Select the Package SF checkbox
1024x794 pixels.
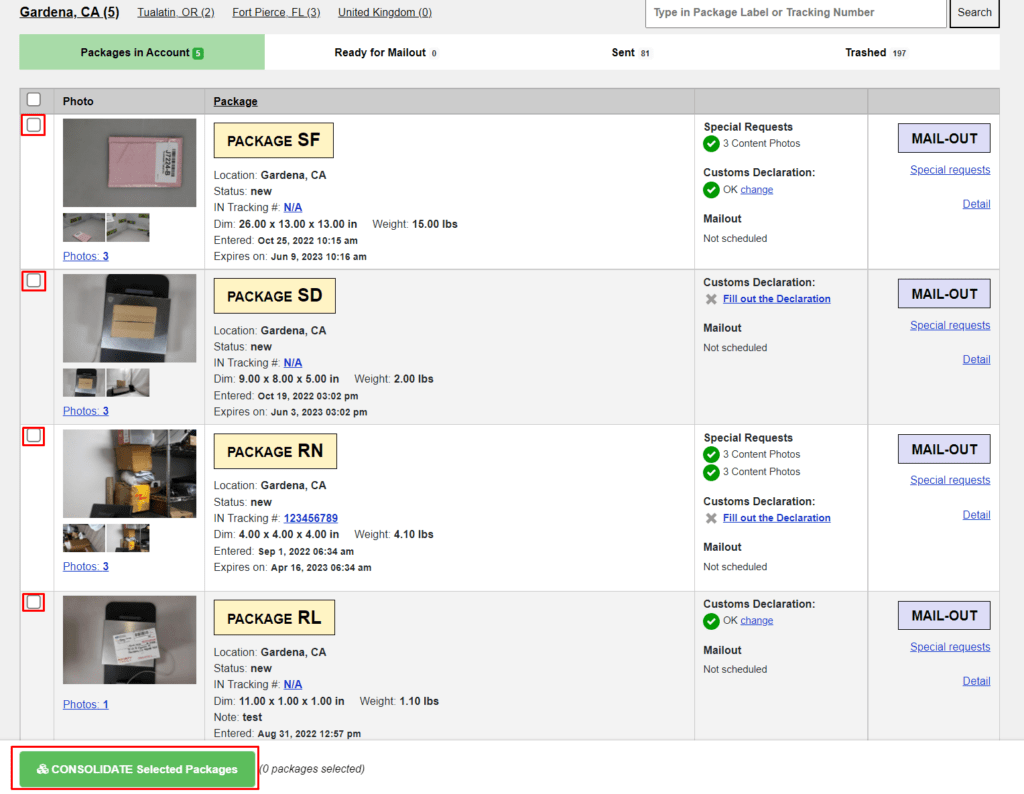tap(33, 125)
